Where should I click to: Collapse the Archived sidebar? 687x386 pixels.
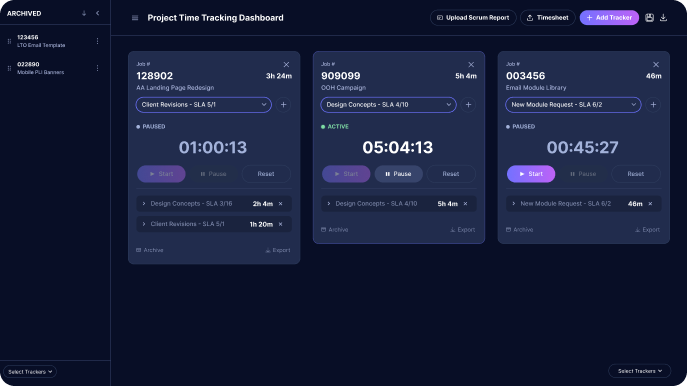(98, 13)
